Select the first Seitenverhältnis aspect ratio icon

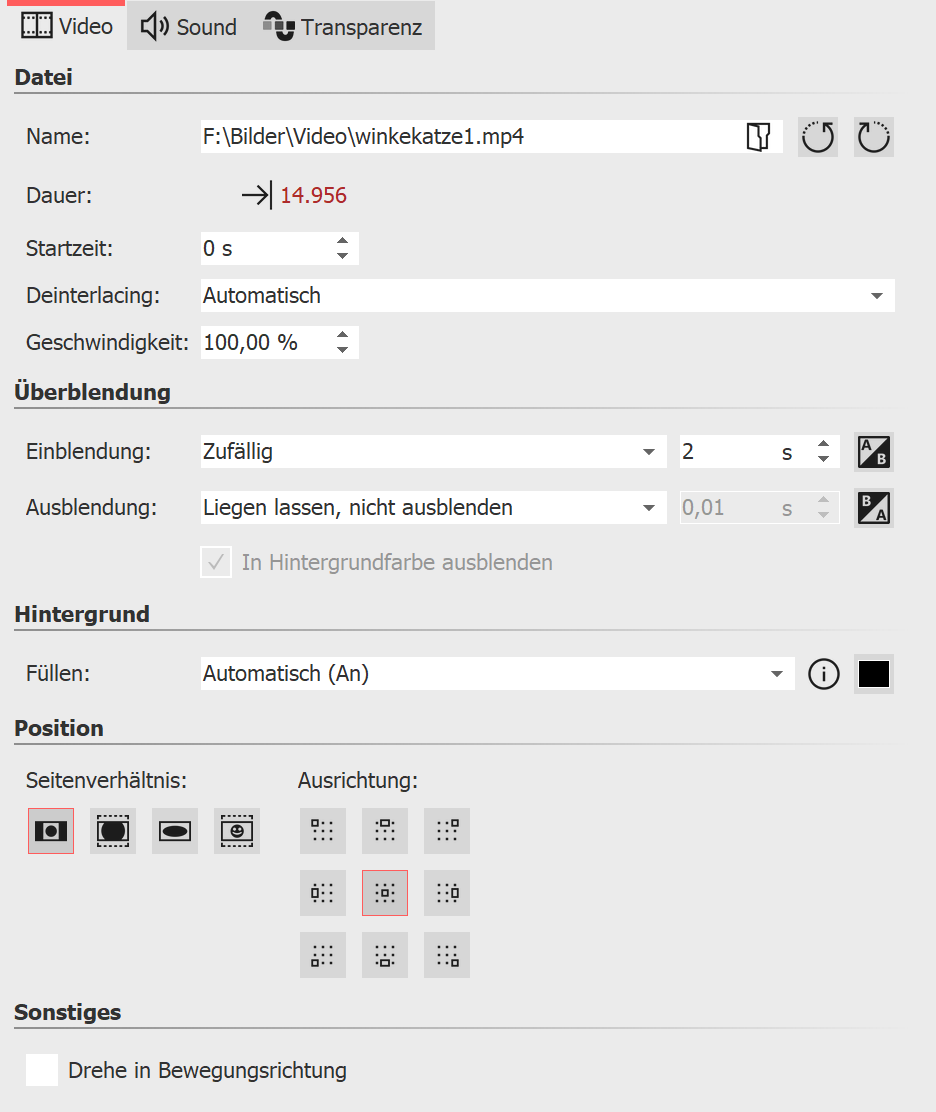51,831
